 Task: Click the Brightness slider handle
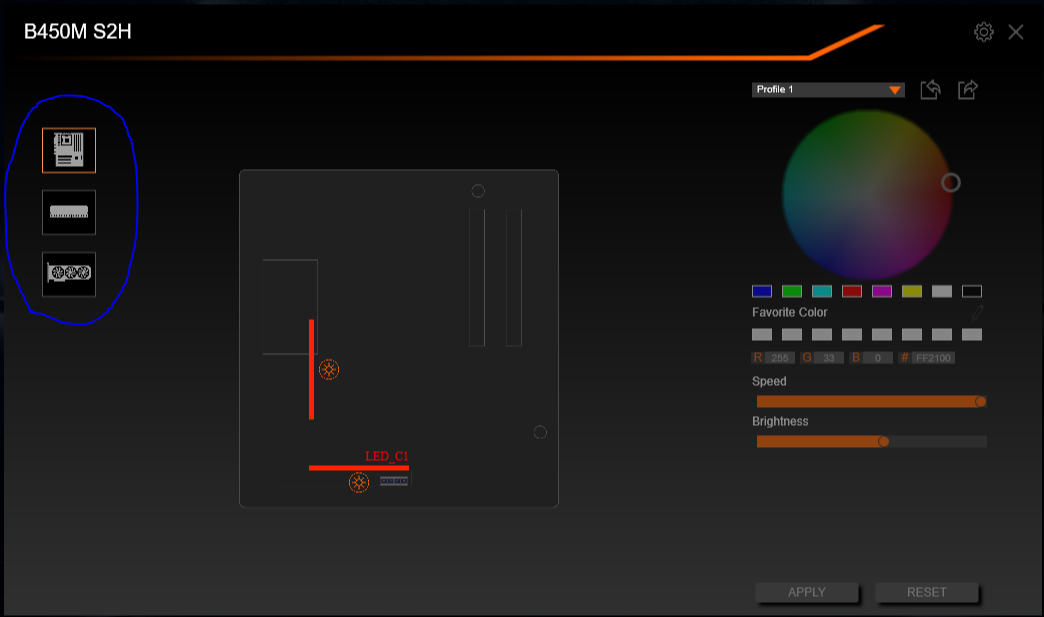[x=884, y=441]
